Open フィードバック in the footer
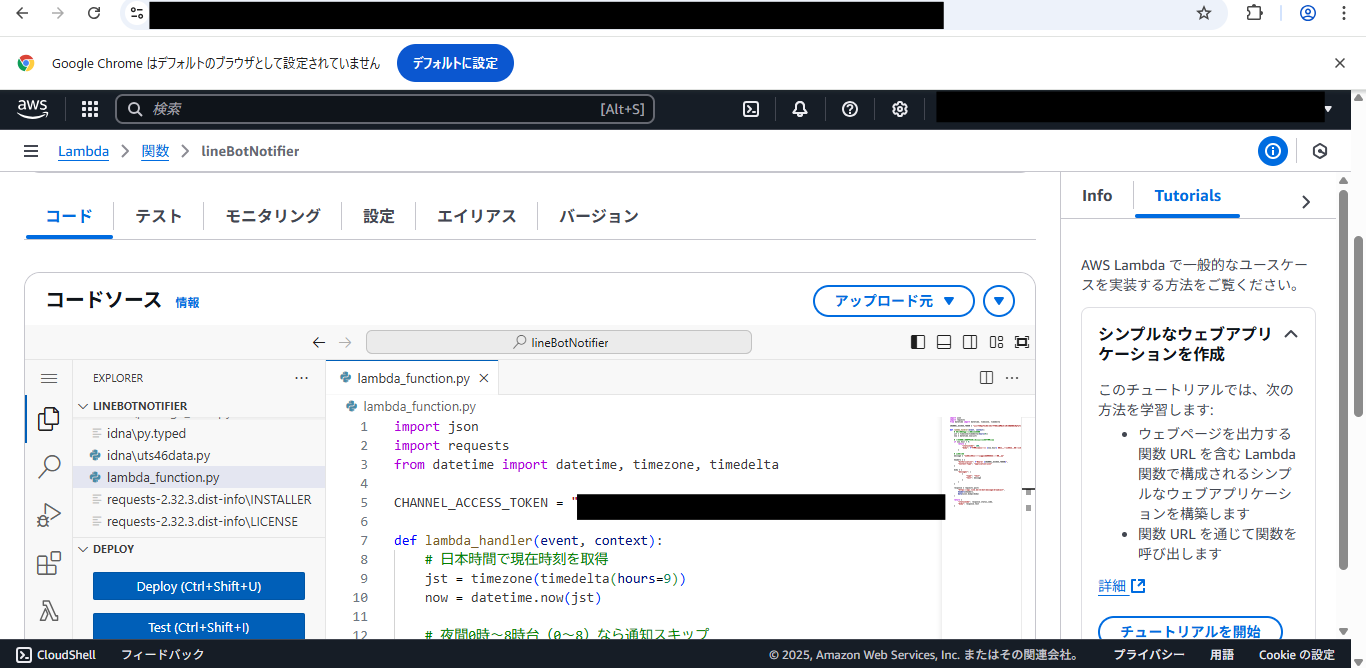 pos(162,654)
